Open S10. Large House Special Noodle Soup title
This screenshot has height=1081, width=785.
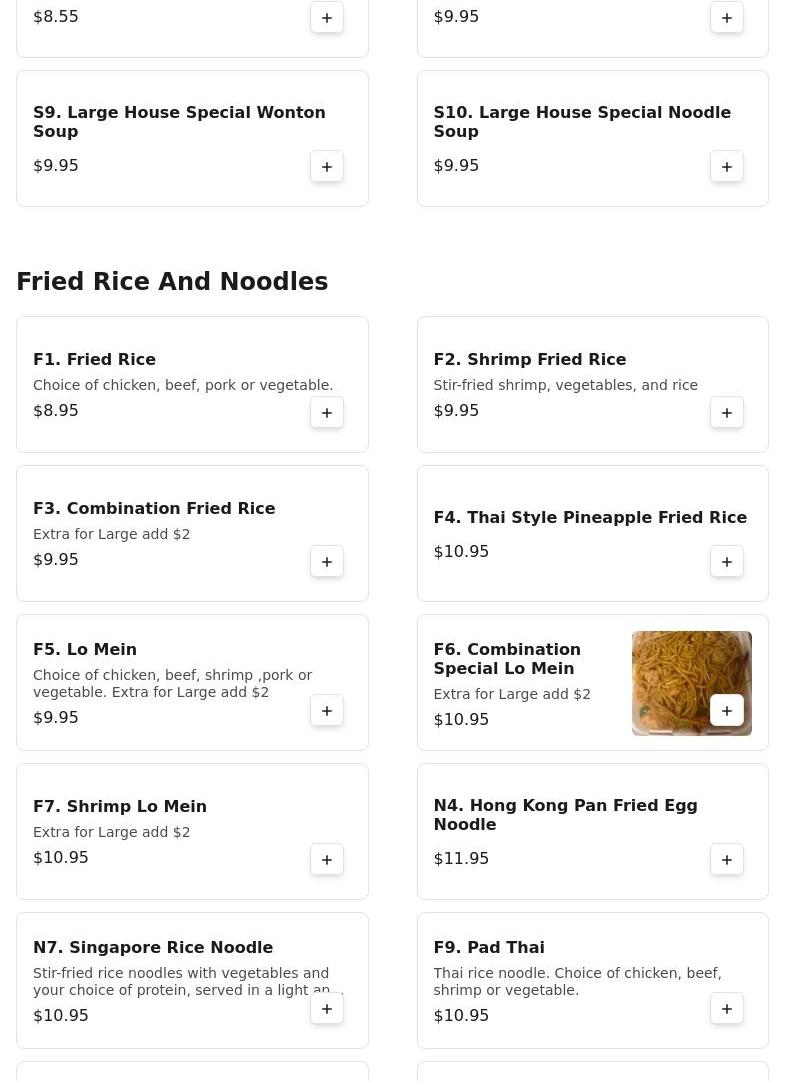pyautogui.click(x=582, y=122)
